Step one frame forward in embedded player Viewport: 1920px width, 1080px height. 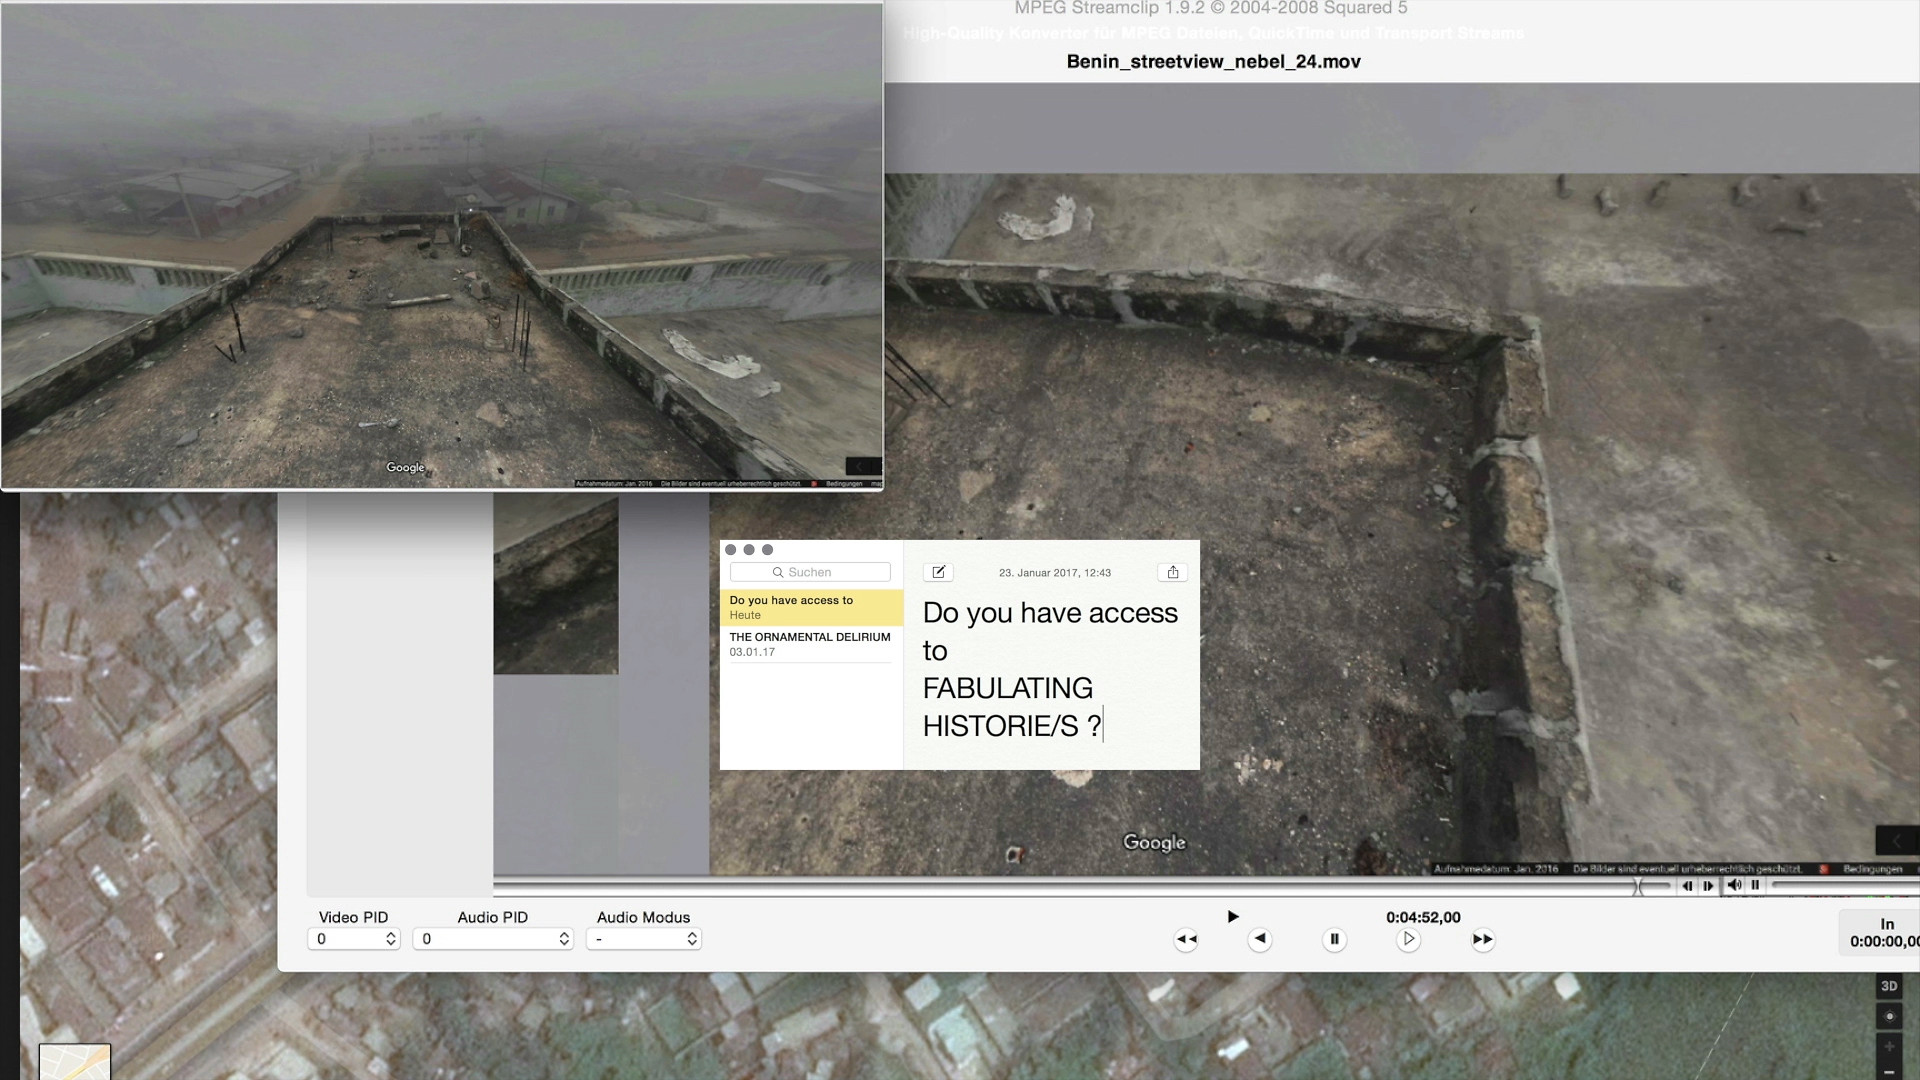tap(1708, 885)
